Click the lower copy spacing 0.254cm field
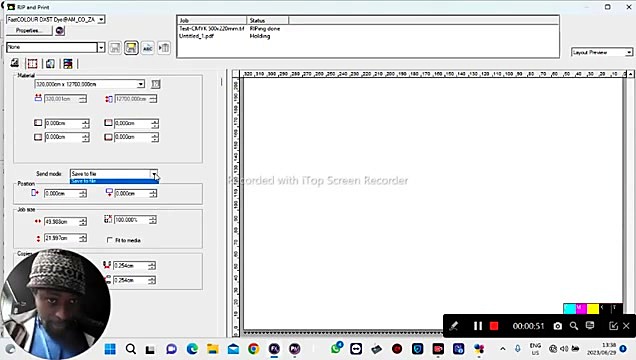This screenshot has height=360, width=636. pyautogui.click(x=131, y=280)
